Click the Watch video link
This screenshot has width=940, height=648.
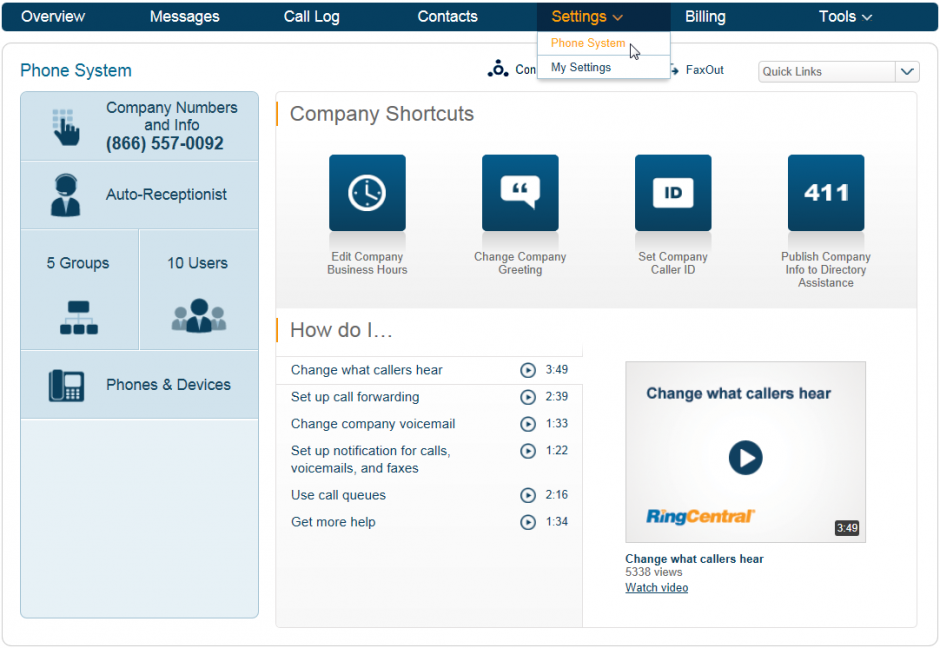[x=656, y=587]
